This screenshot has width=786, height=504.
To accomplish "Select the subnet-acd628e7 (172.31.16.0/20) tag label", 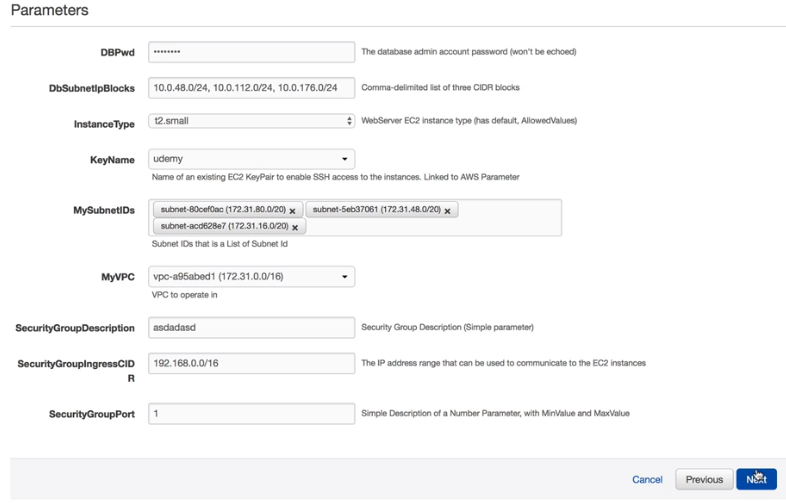I will (224, 227).
